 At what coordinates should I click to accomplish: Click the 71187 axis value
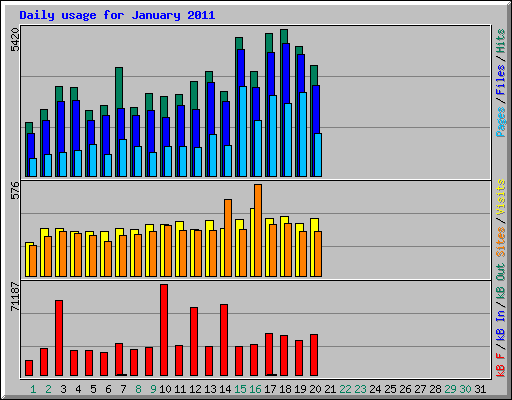point(15,297)
